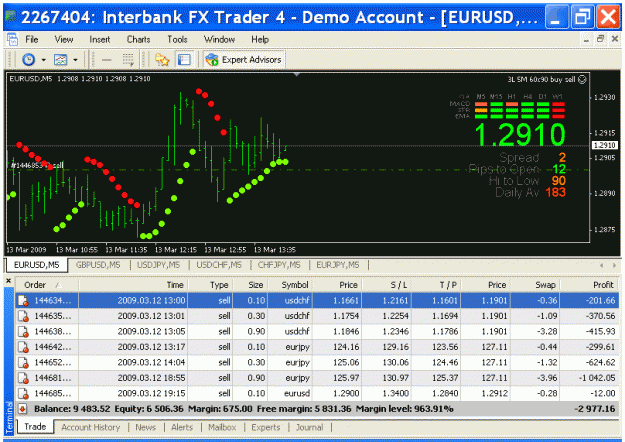The width and height of the screenshot is (625, 442).
Task: Expand the Templates dropdown arrow
Action: [75, 60]
